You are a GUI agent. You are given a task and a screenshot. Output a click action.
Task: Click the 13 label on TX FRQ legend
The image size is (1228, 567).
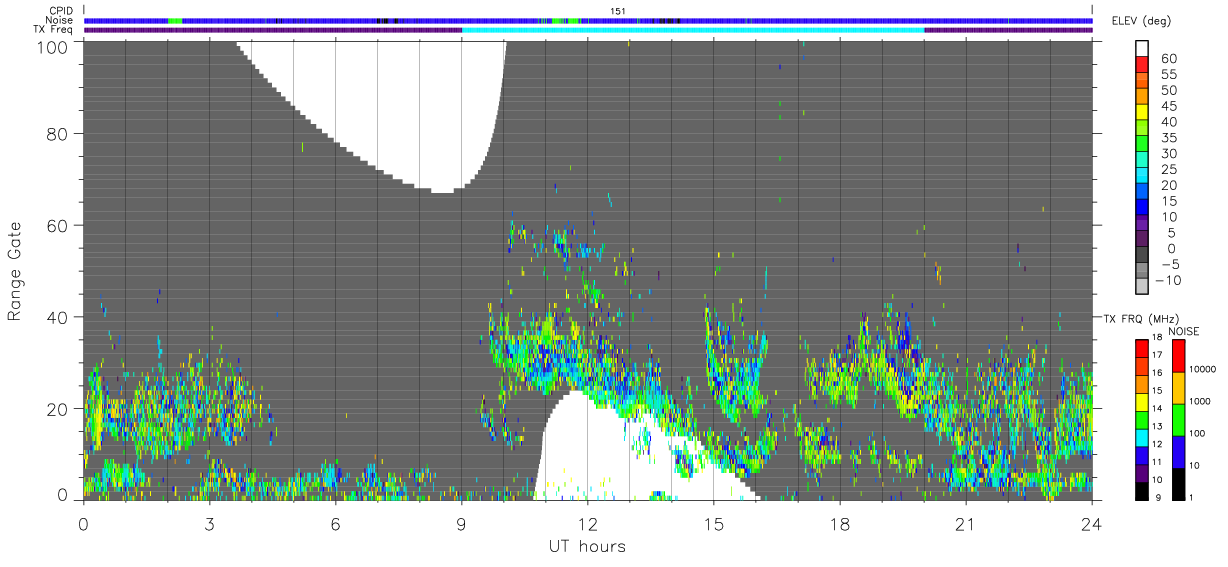pos(1158,426)
